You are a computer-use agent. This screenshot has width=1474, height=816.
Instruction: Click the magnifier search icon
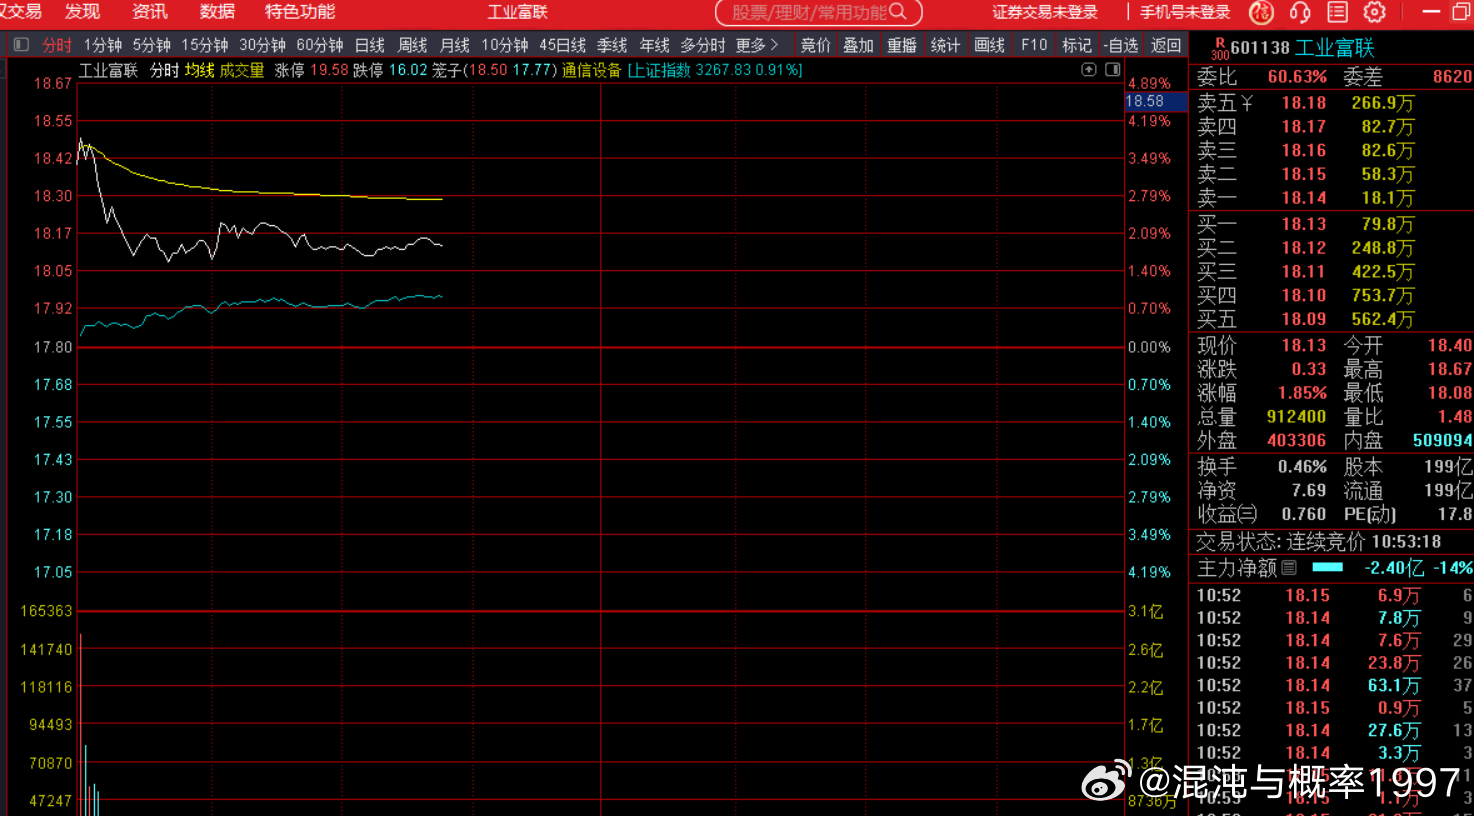pyautogui.click(x=897, y=12)
